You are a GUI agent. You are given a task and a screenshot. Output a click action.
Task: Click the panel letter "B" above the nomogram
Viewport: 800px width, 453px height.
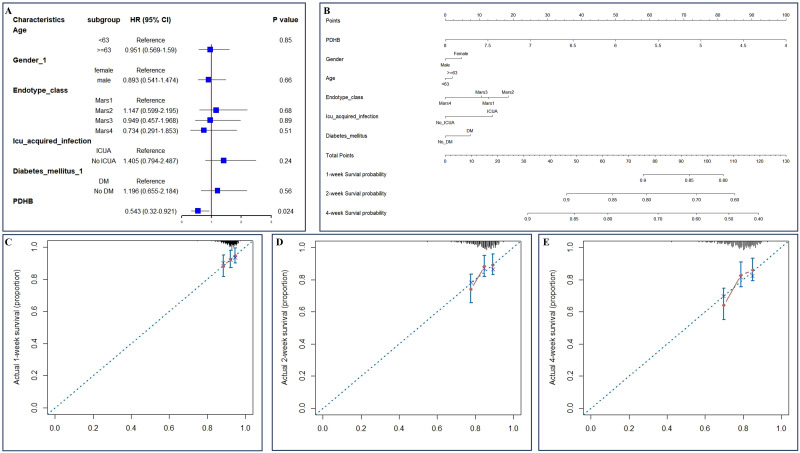[327, 9]
